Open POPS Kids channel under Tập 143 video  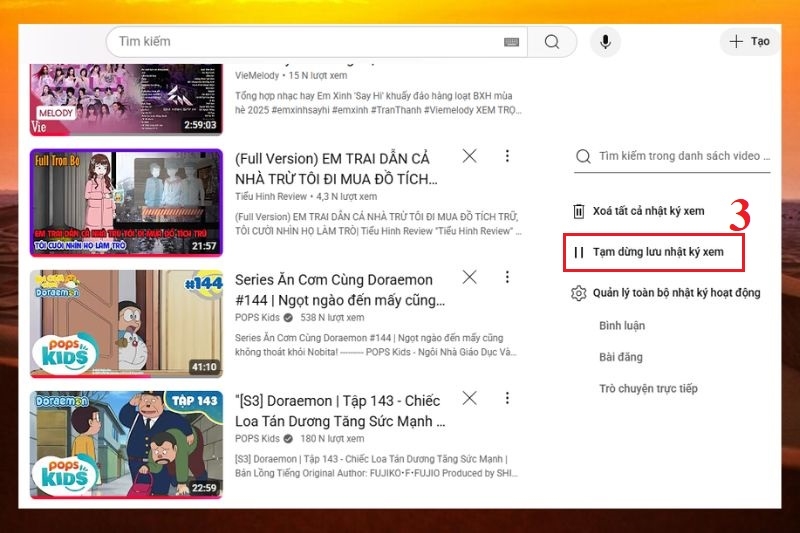tap(257, 439)
